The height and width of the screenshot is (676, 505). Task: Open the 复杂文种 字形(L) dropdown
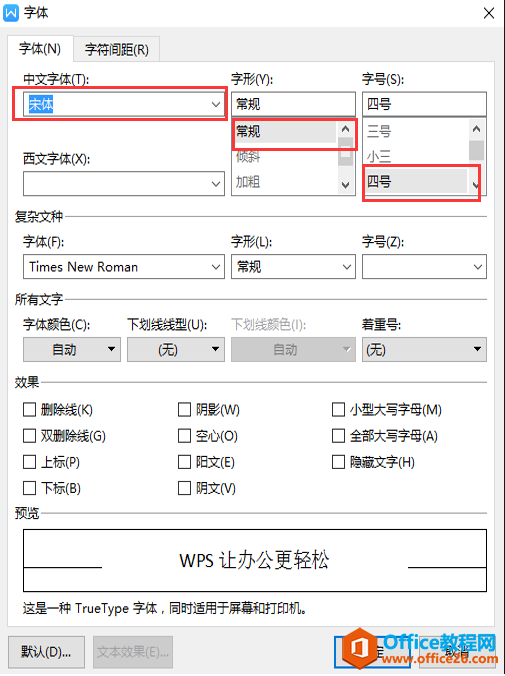point(347,267)
